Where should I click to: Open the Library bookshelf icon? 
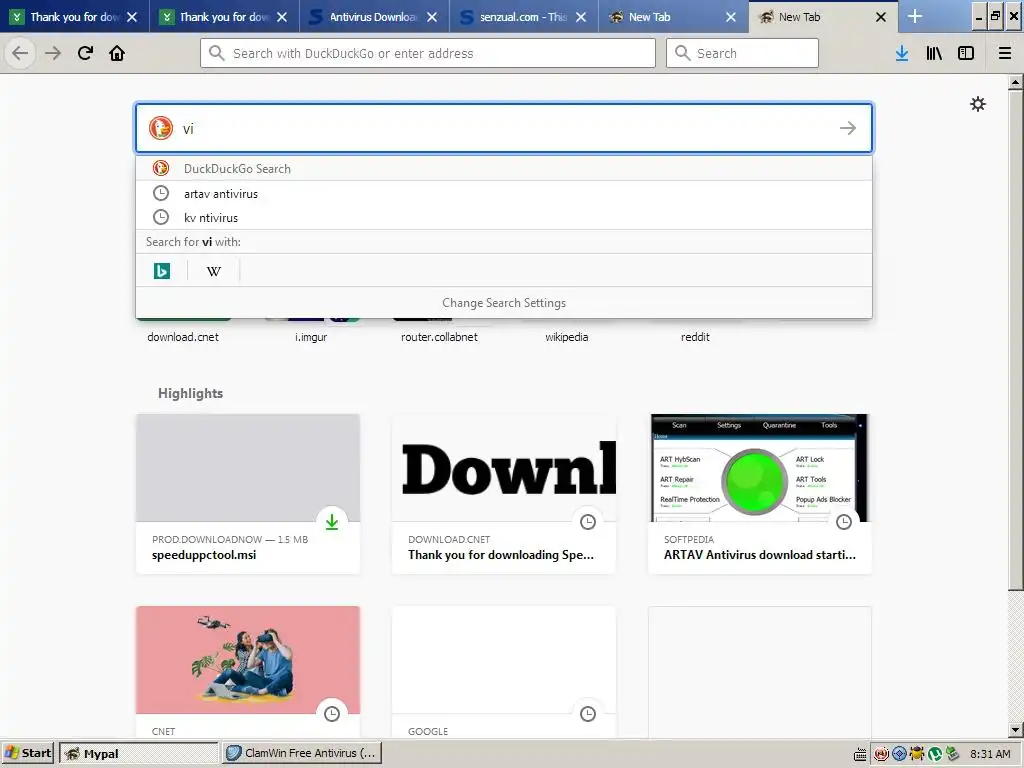click(x=934, y=53)
